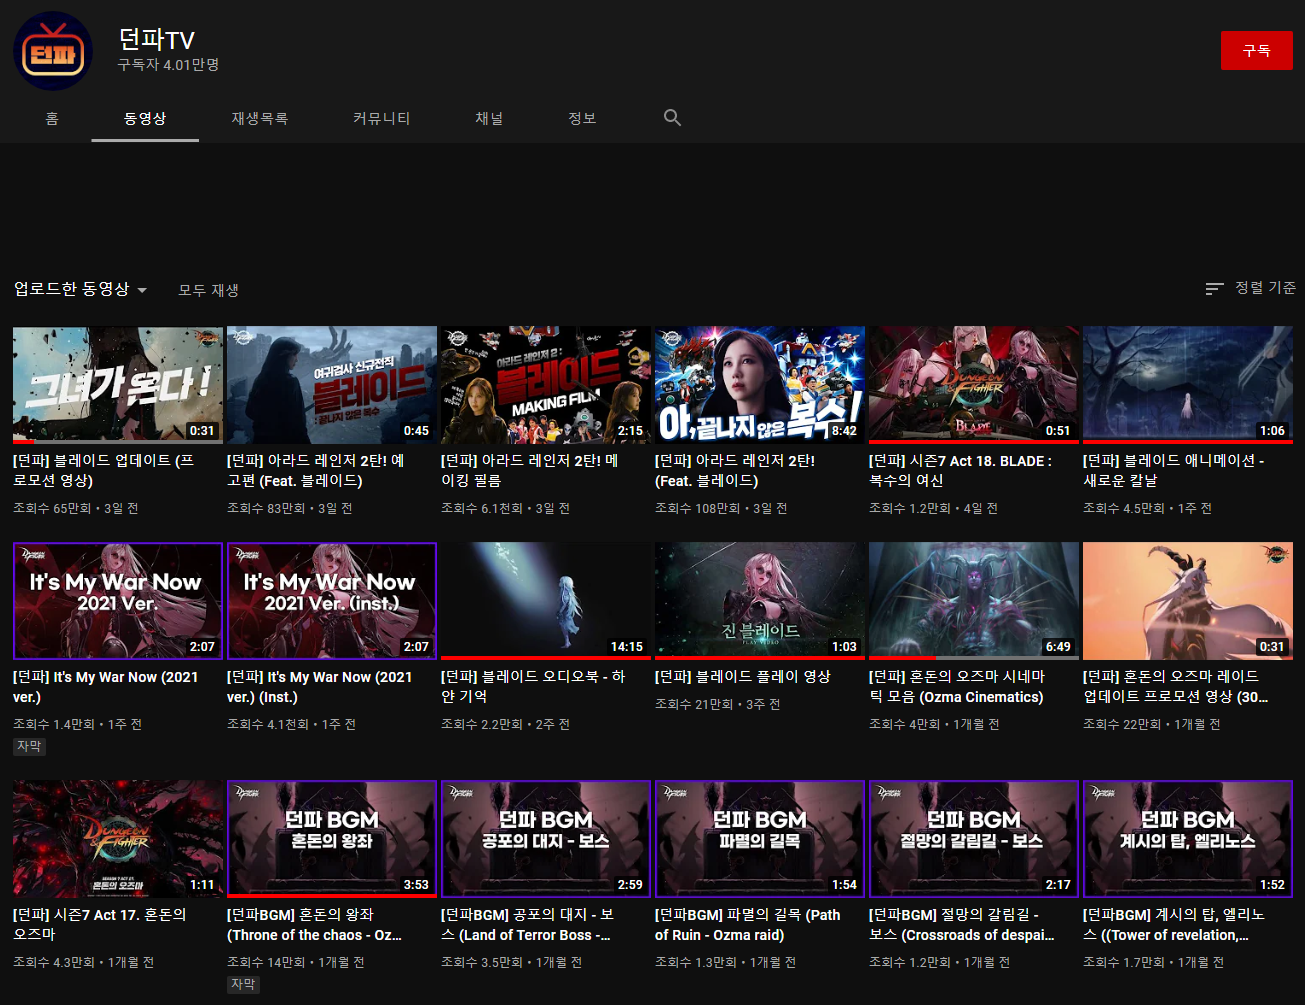Screen dimensions: 1305x1005
Task: Click the 구독자 4.01만명 subscriber count
Action: pos(168,65)
